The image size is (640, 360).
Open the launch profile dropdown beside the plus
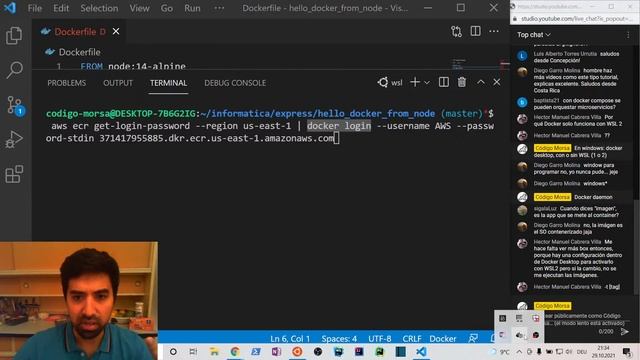click(x=427, y=83)
